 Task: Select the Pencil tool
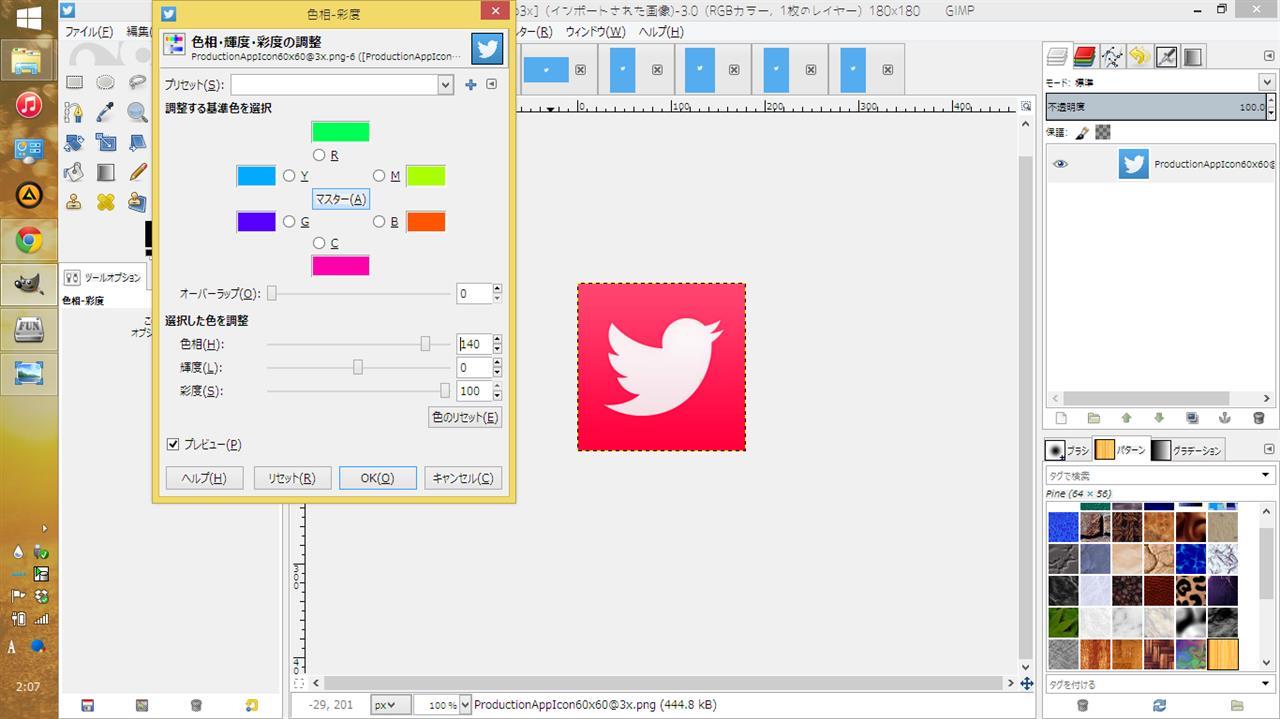[136, 172]
